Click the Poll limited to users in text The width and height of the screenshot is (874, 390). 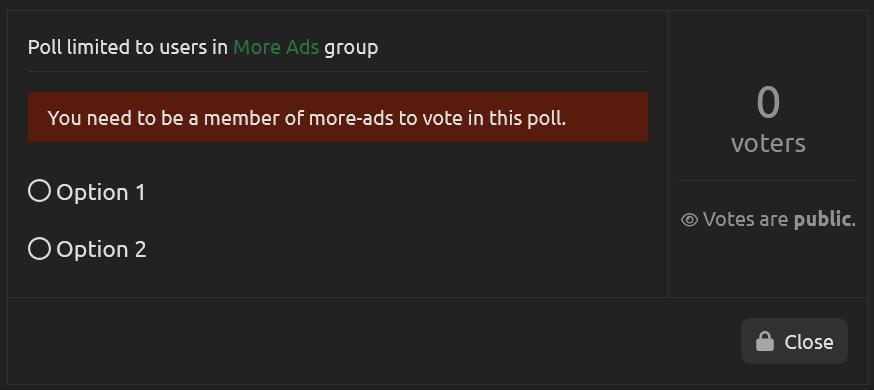point(128,47)
